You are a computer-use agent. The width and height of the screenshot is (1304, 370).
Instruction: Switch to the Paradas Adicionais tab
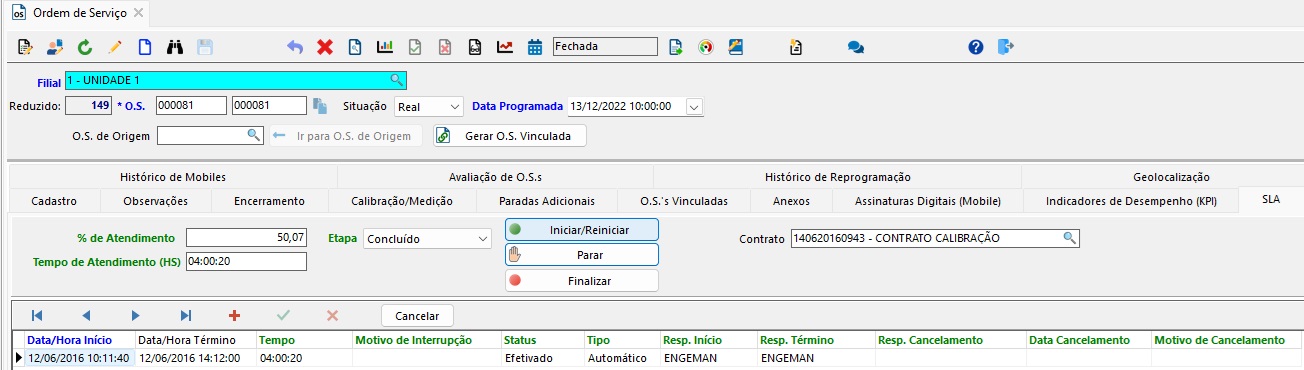(547, 201)
